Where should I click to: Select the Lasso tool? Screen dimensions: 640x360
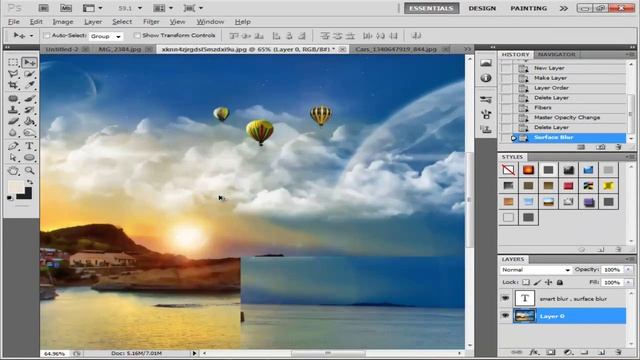coord(13,74)
